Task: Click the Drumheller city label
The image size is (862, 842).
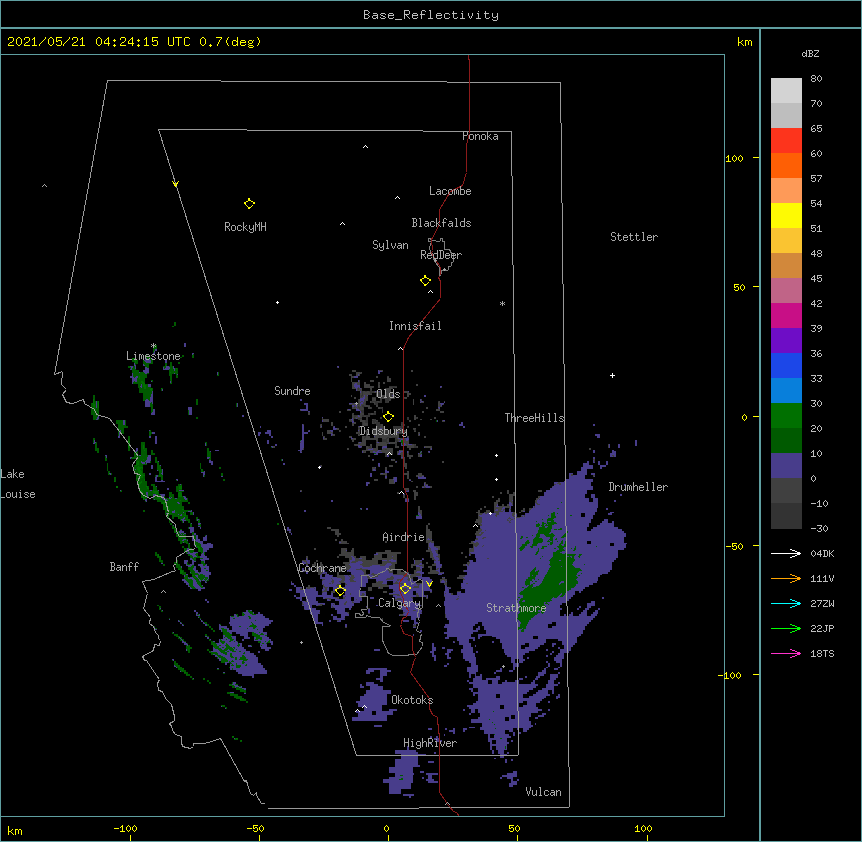Action: coord(638,487)
